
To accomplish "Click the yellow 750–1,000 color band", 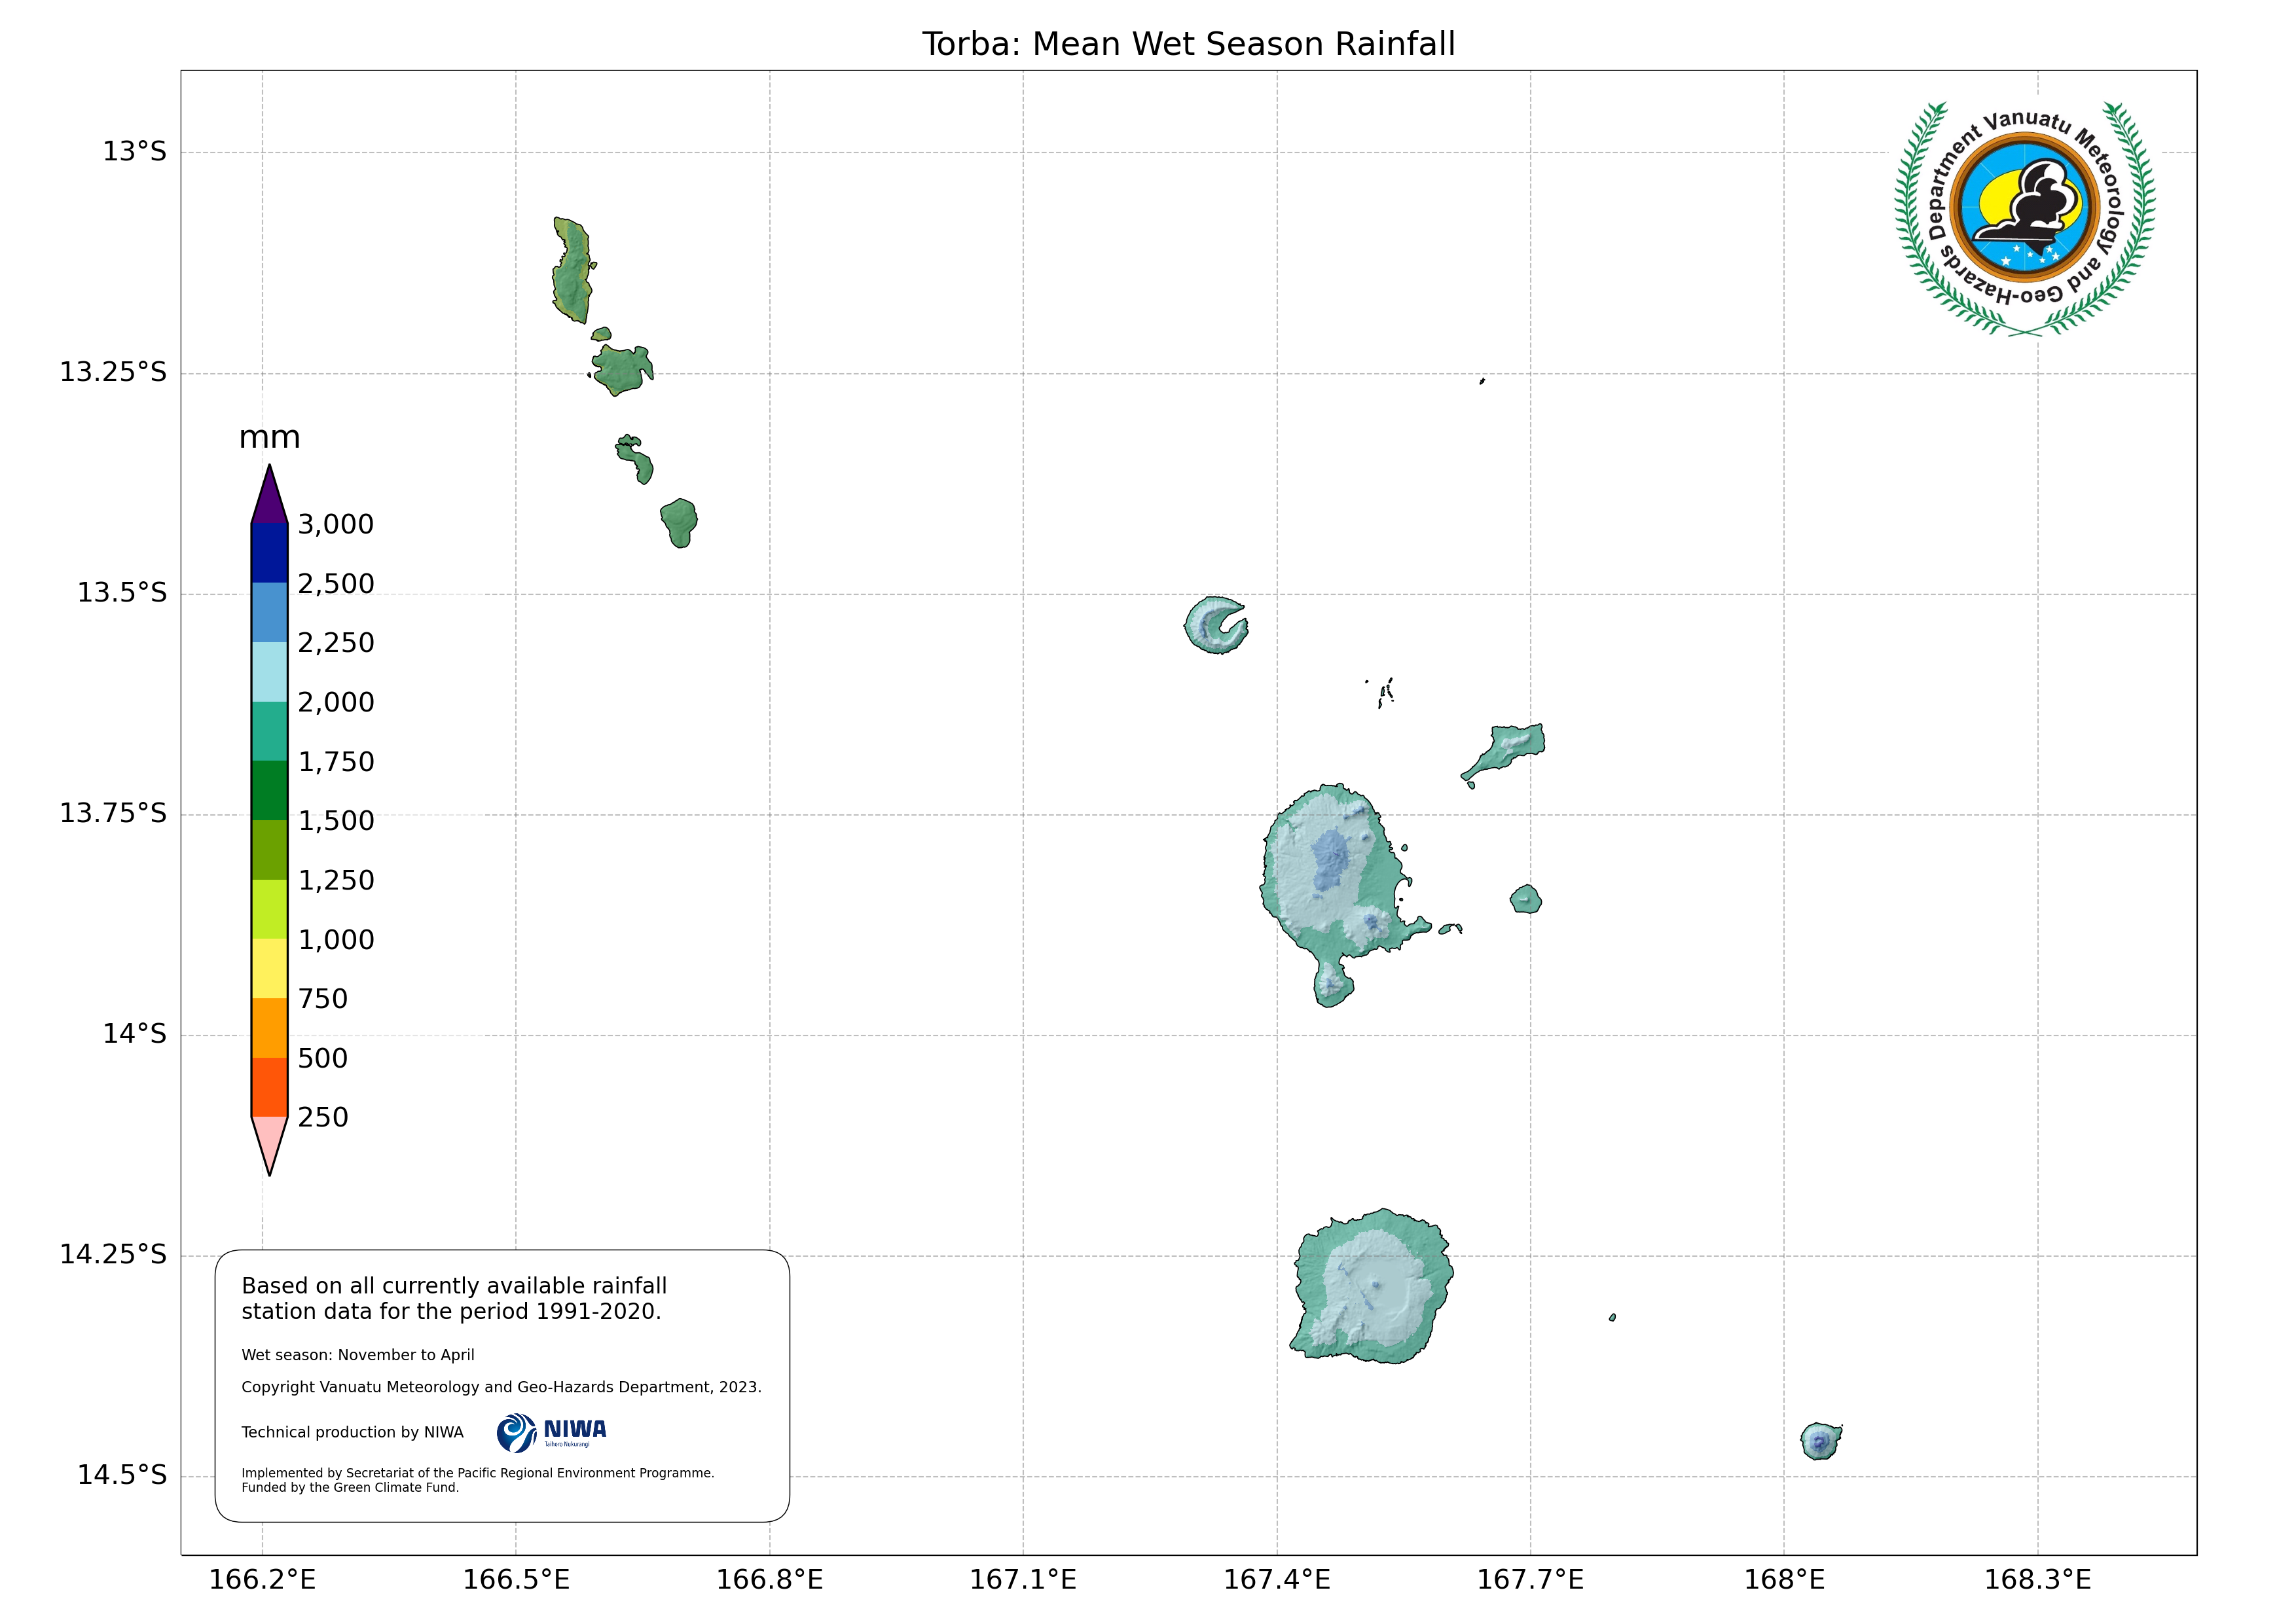I will 269,968.
